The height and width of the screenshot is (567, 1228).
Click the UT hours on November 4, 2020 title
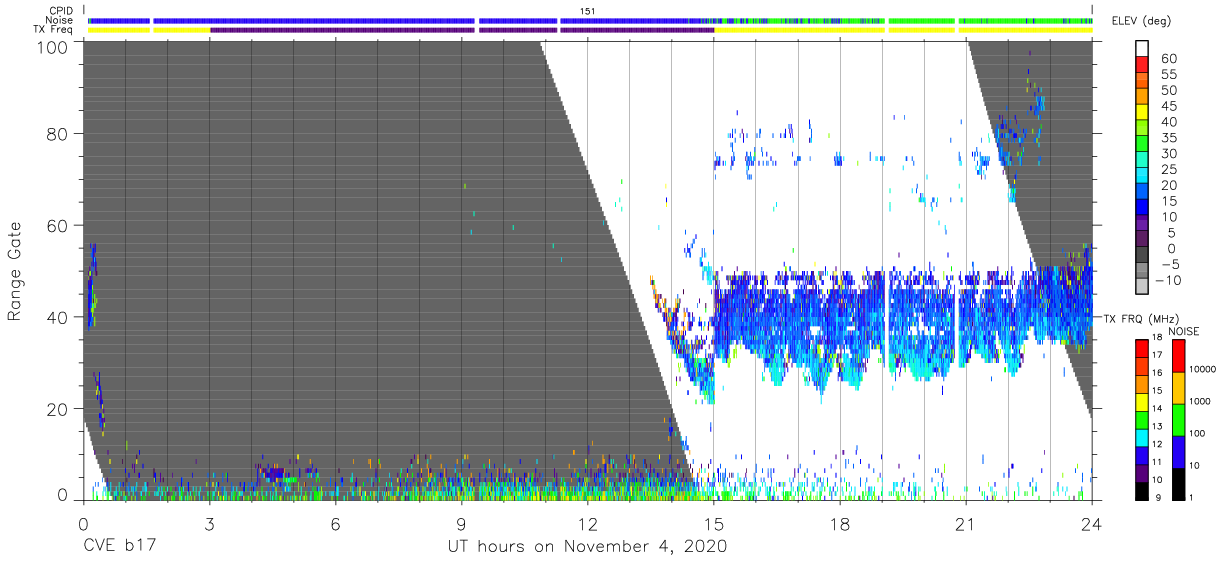point(587,546)
